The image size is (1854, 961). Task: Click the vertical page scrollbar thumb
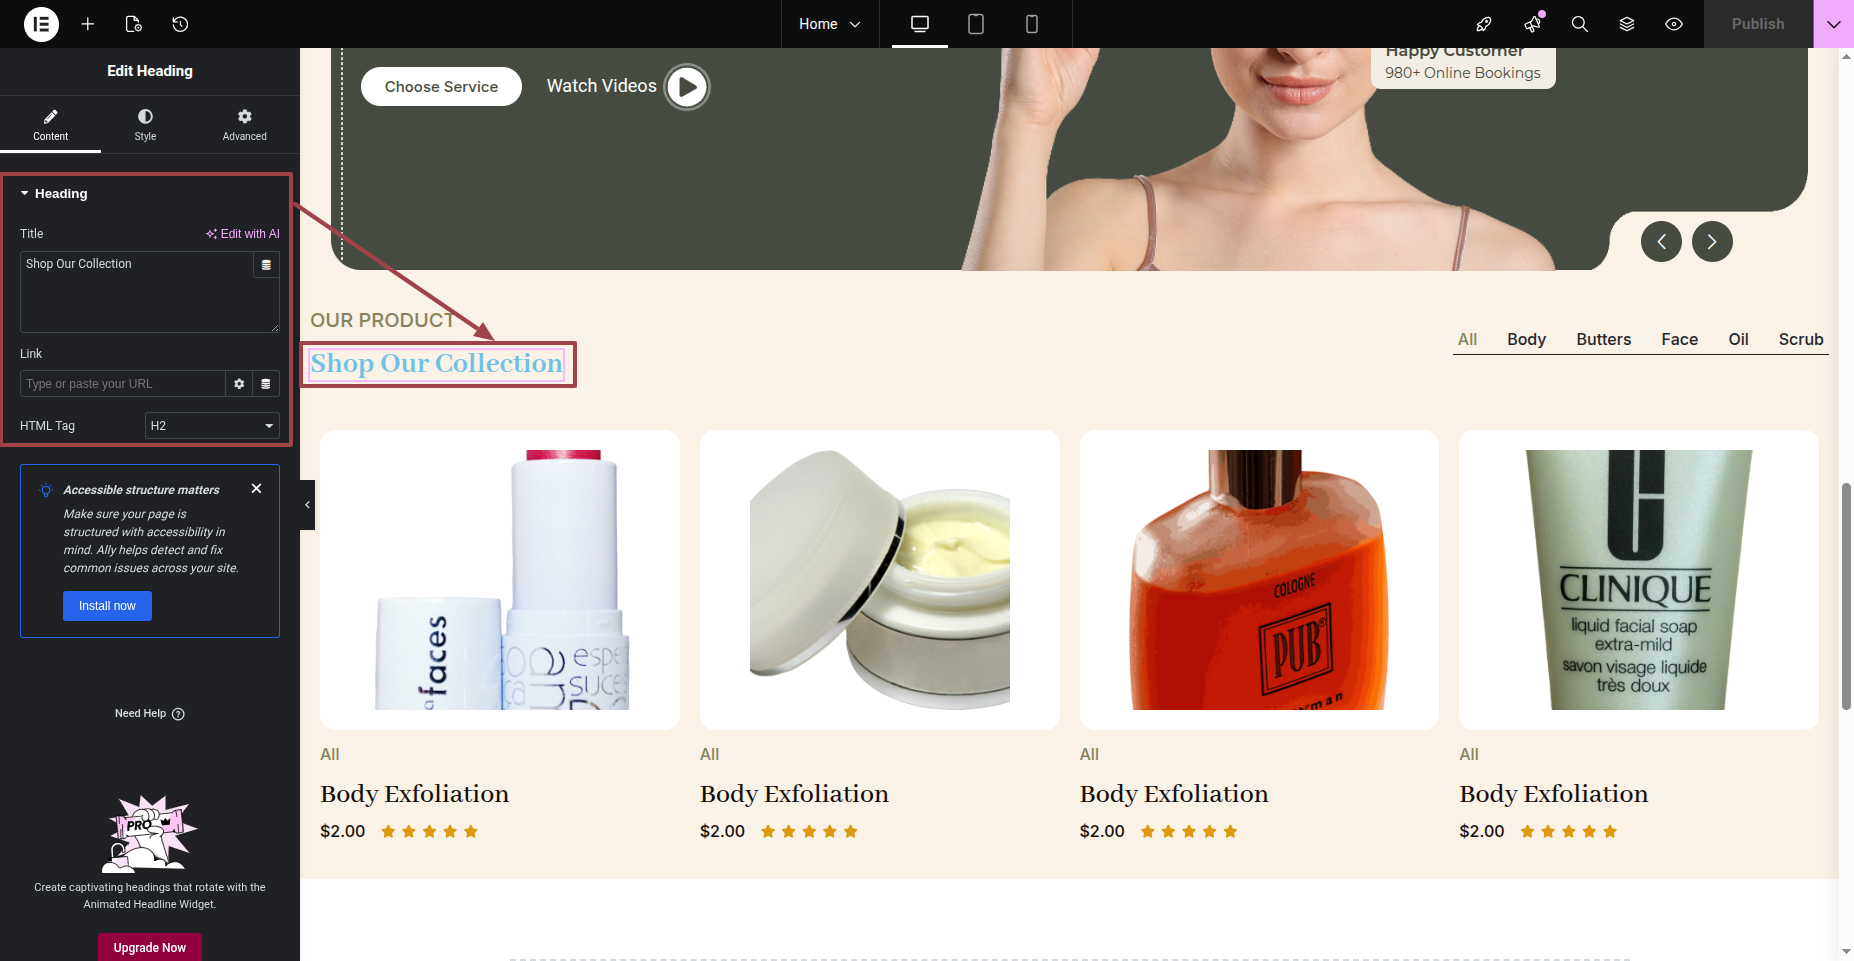click(x=1846, y=597)
